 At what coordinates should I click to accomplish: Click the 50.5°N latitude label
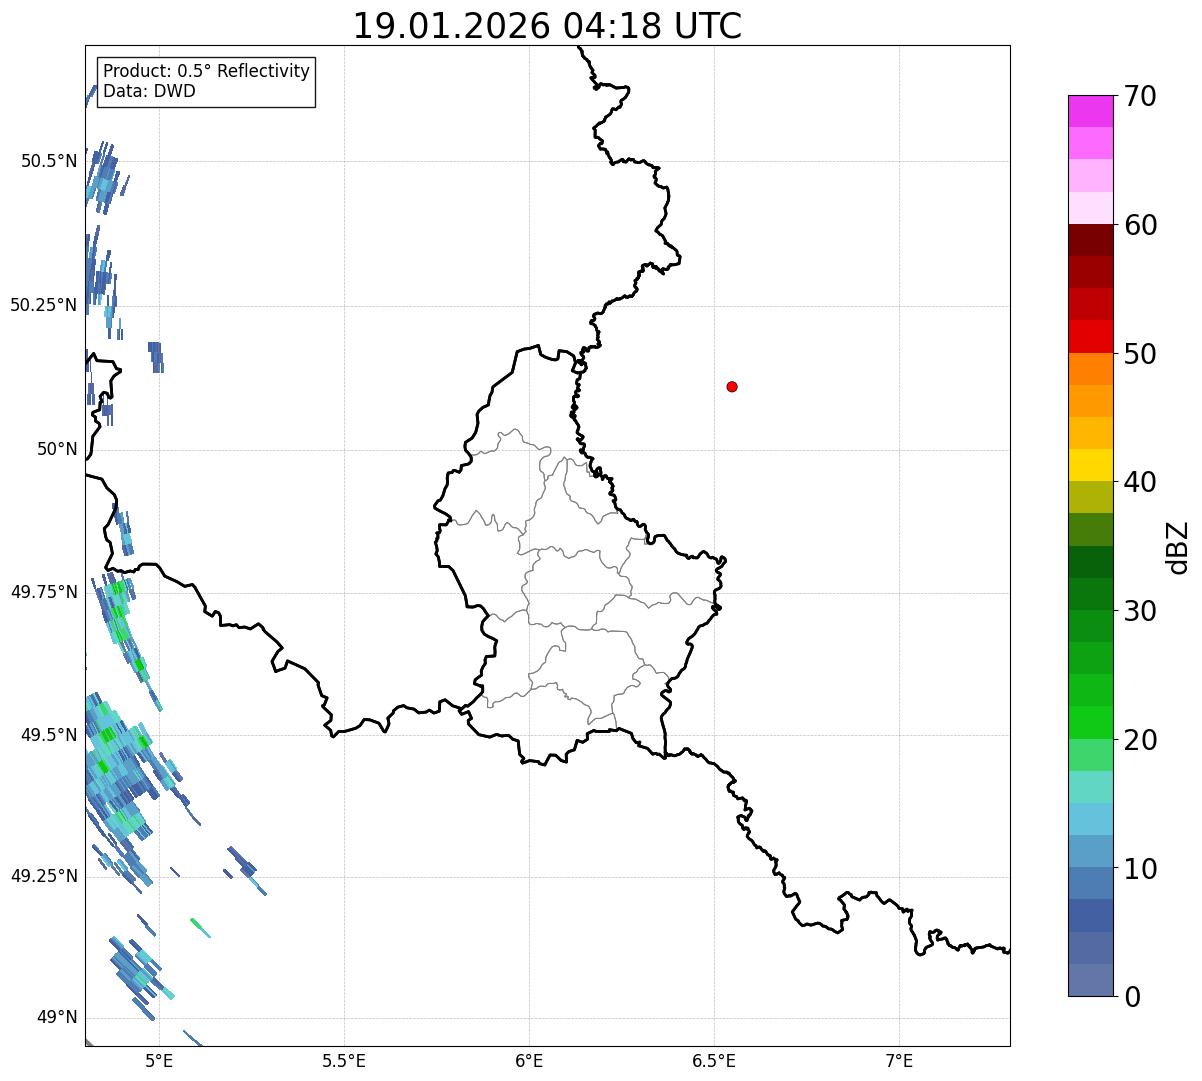click(48, 161)
